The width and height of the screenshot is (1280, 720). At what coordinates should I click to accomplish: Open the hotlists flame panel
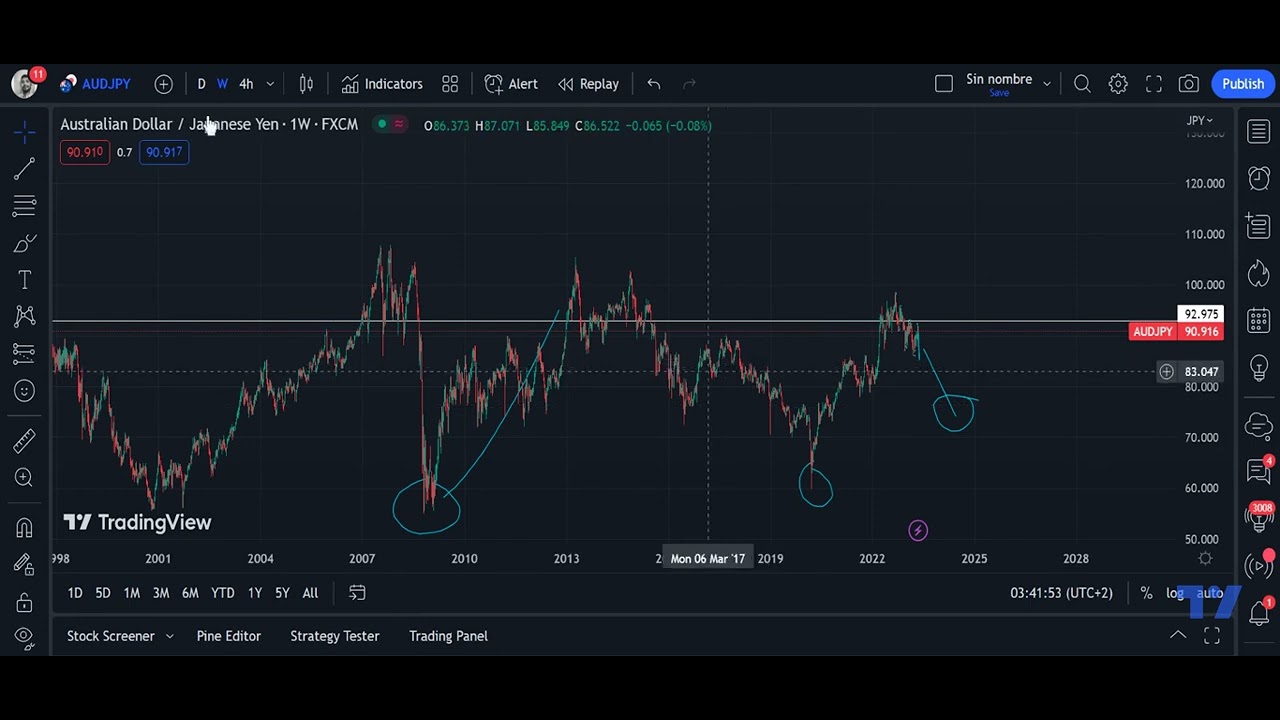pyautogui.click(x=1259, y=273)
